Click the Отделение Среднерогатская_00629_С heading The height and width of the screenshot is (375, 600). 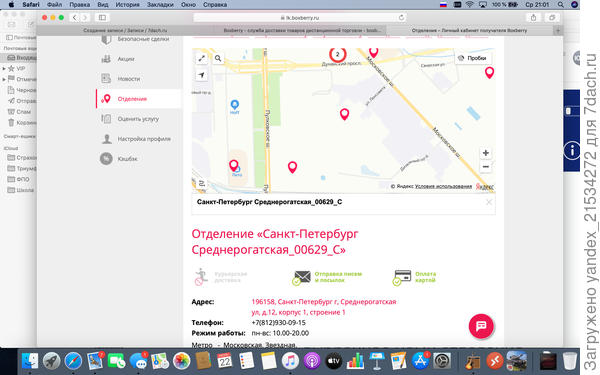pyautogui.click(x=275, y=241)
